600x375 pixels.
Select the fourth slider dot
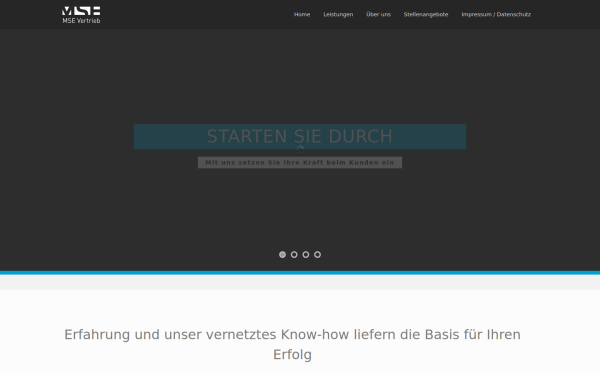(317, 254)
